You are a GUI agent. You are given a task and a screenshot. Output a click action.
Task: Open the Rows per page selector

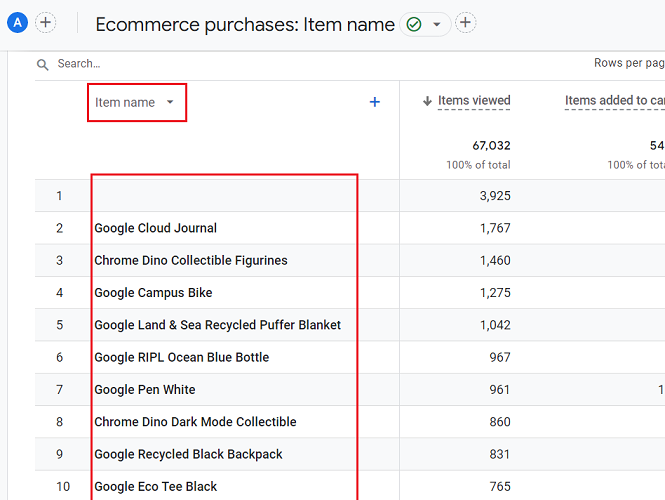tap(628, 63)
